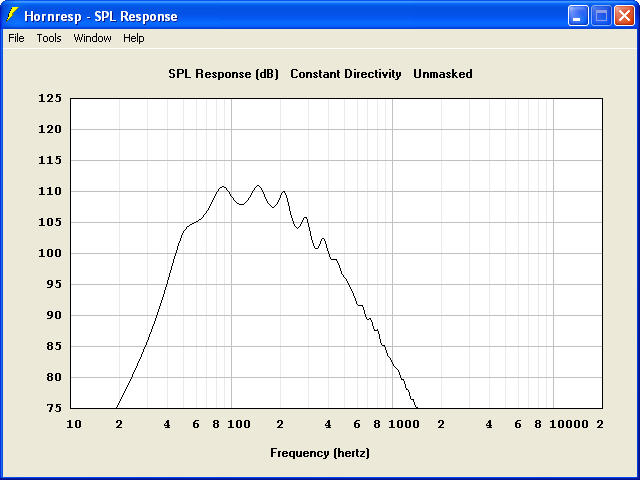Open the Help menu

point(134,38)
